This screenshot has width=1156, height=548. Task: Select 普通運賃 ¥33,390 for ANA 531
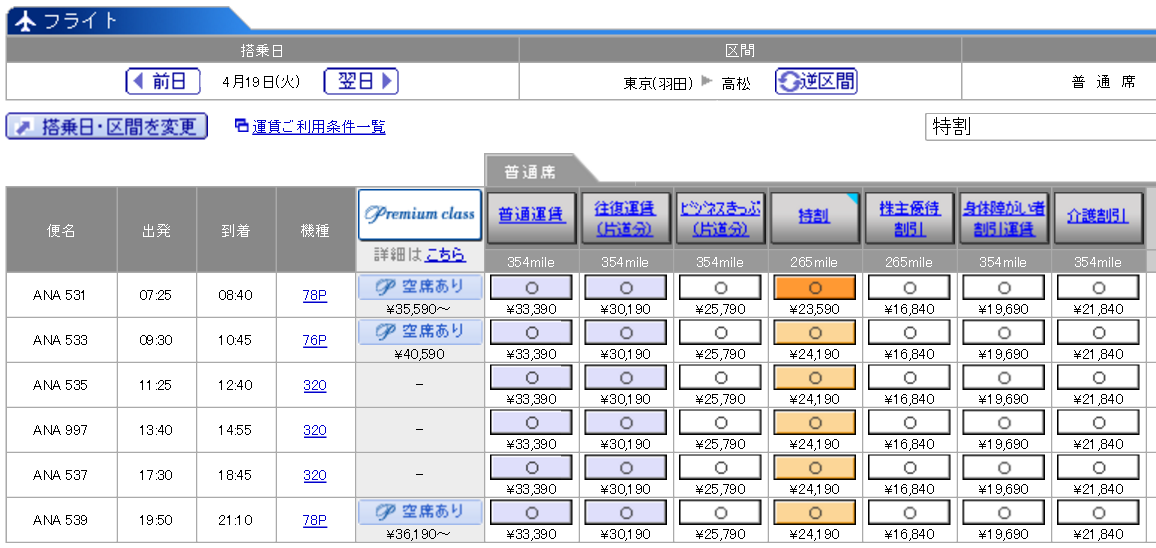[x=532, y=288]
